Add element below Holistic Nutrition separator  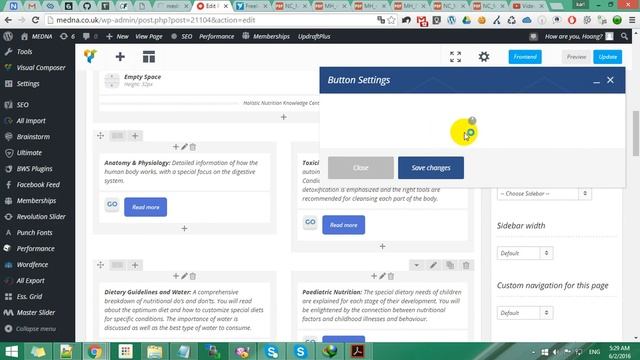coord(284,117)
